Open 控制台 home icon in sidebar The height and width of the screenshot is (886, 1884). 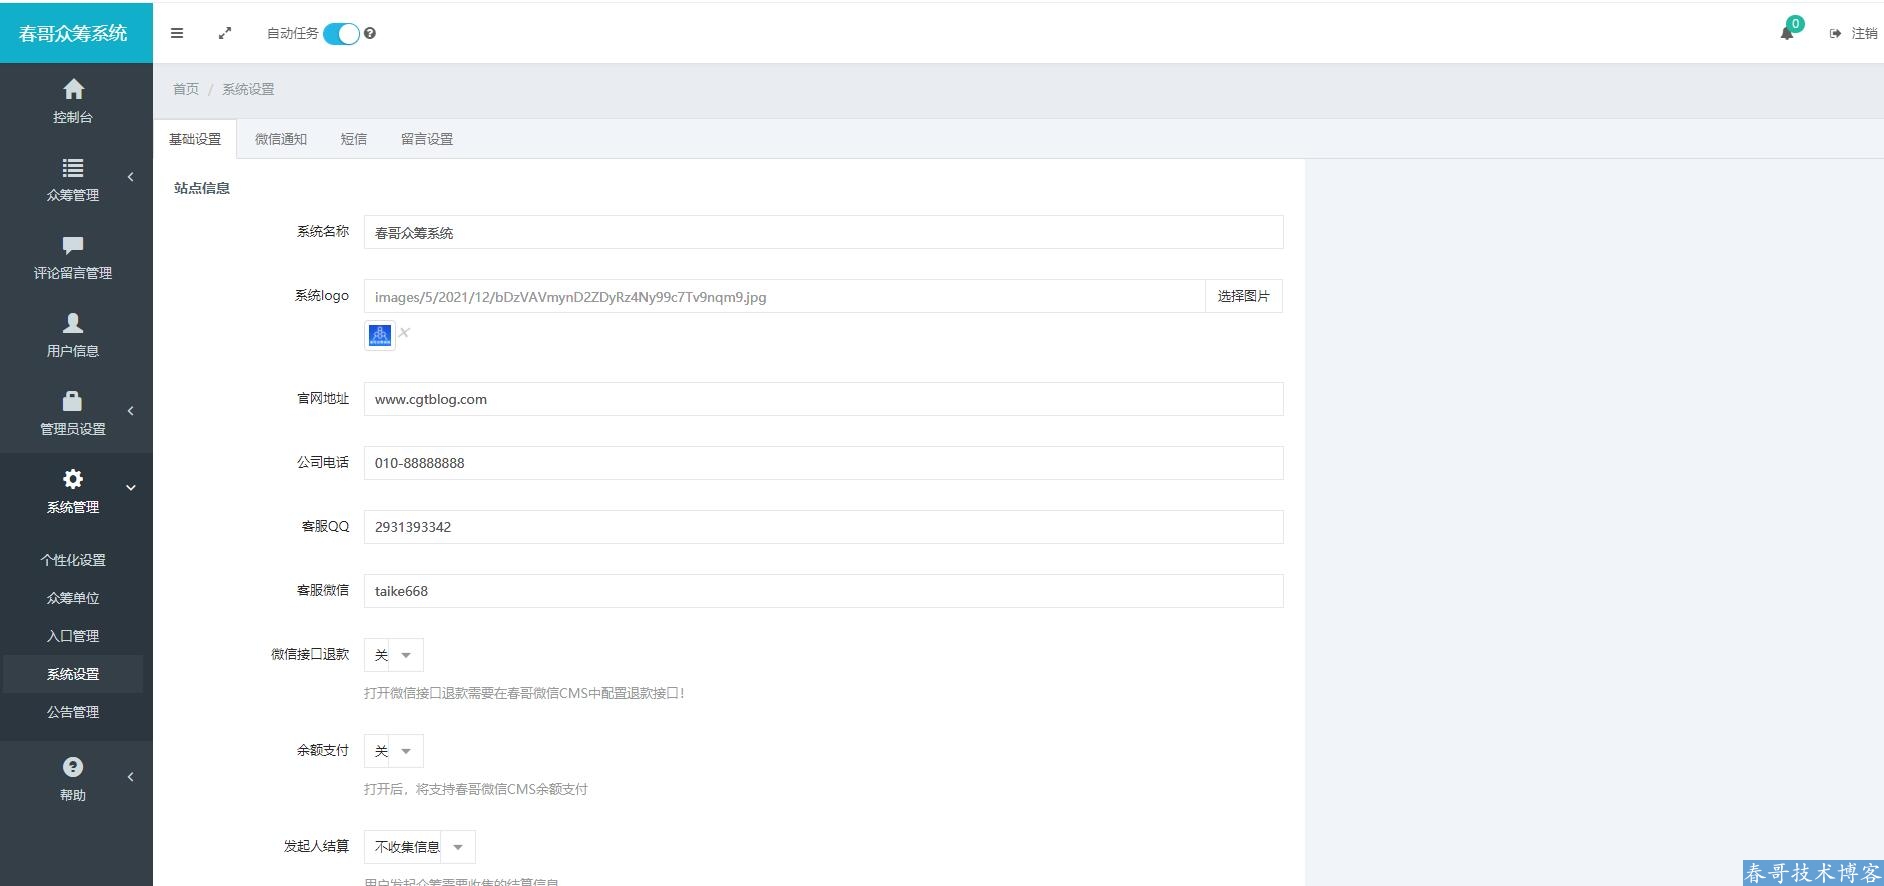(x=73, y=90)
